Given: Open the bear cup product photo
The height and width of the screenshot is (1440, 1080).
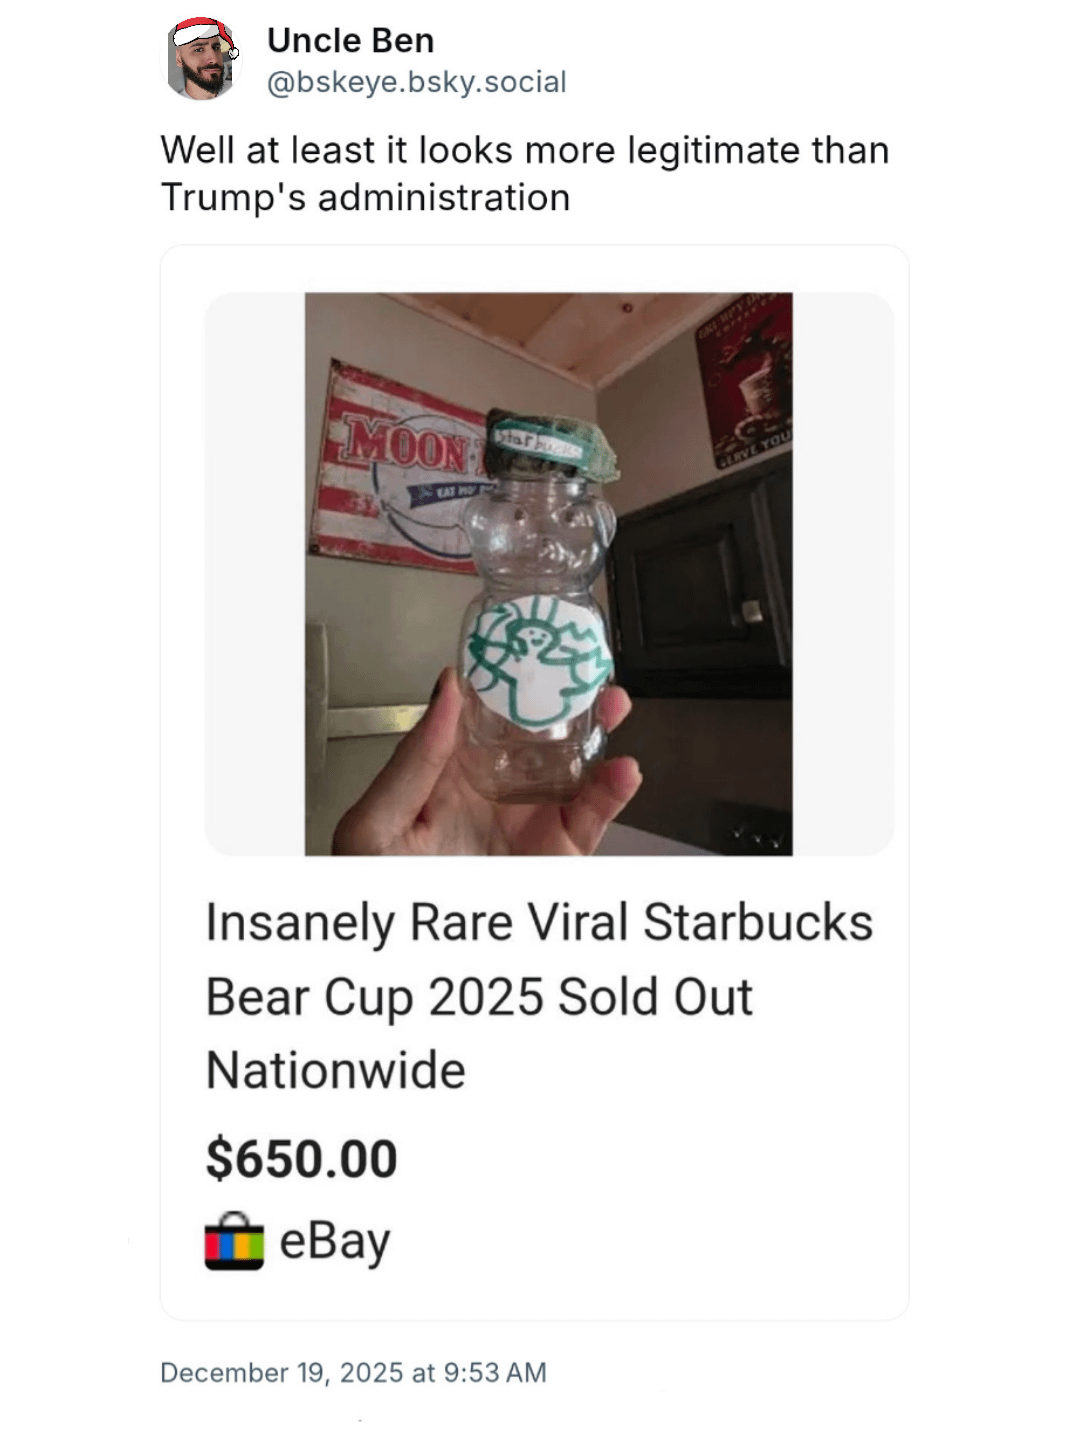Looking at the screenshot, I should click(548, 573).
